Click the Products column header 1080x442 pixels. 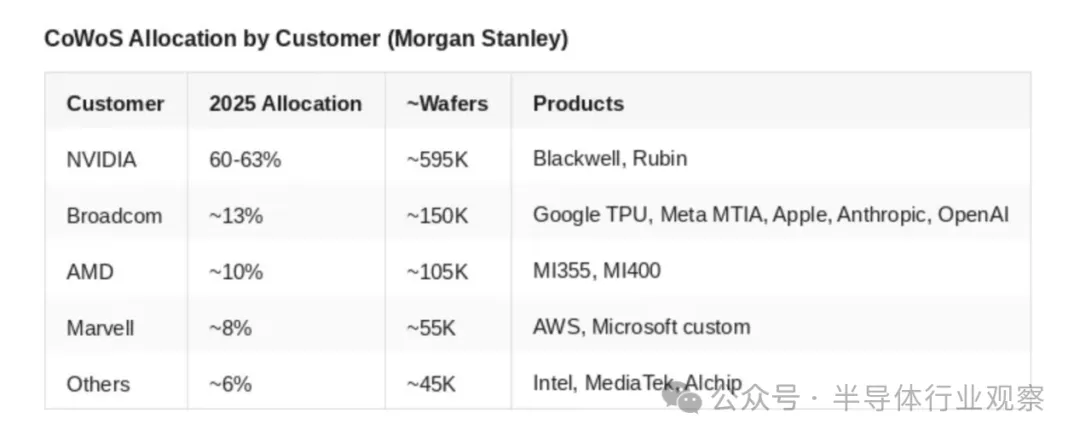[578, 103]
